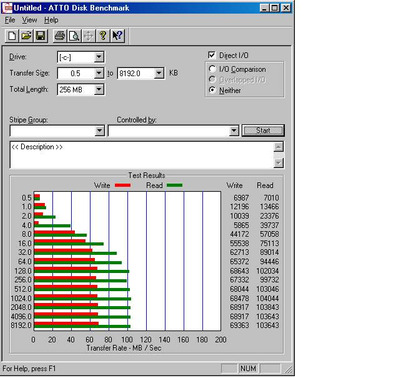Click the Read value 39737
Screen dimensions: 400x377
tap(269, 225)
